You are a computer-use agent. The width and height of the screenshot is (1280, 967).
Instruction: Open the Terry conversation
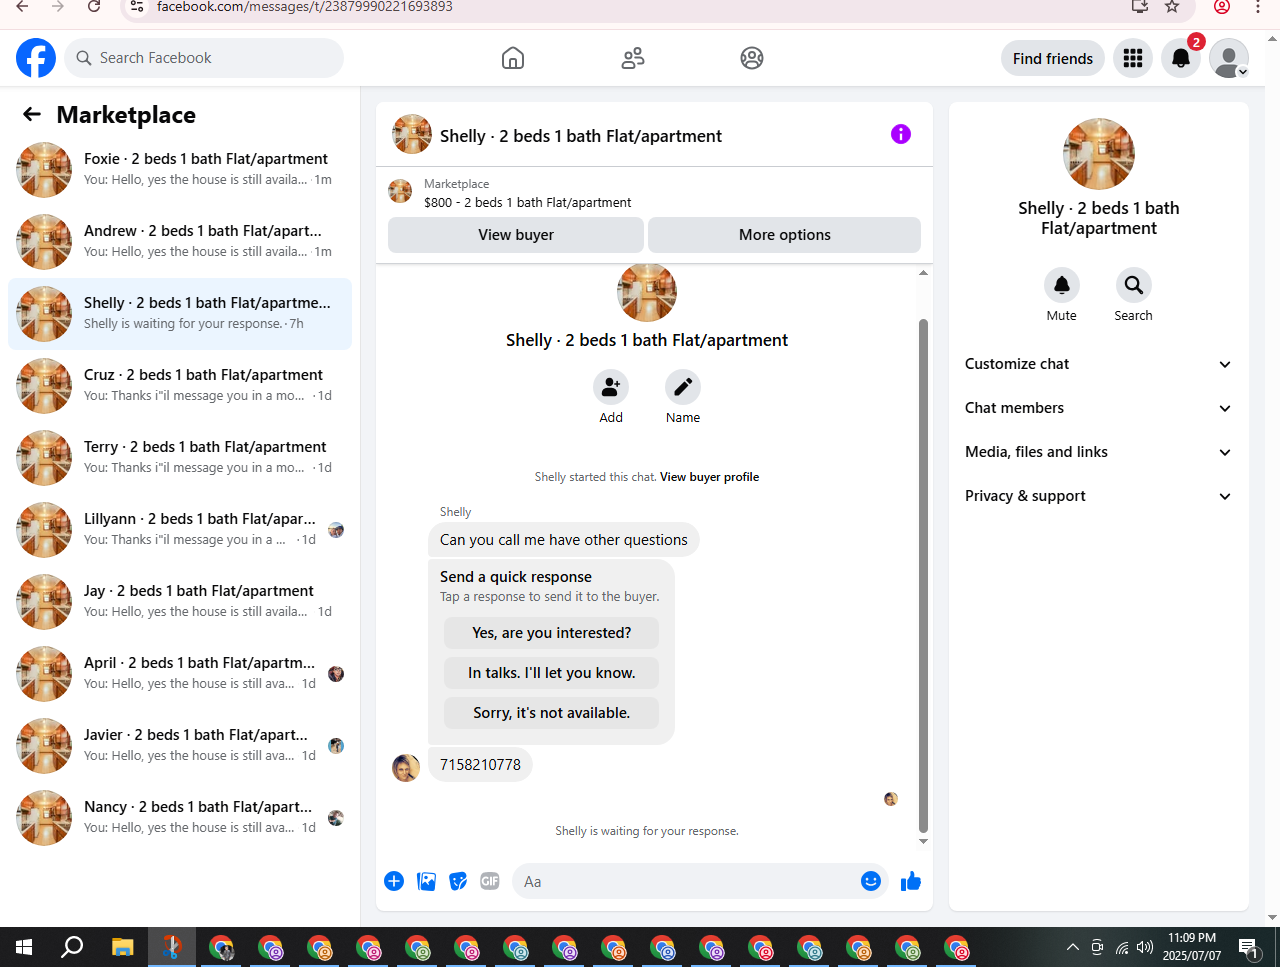tap(180, 458)
